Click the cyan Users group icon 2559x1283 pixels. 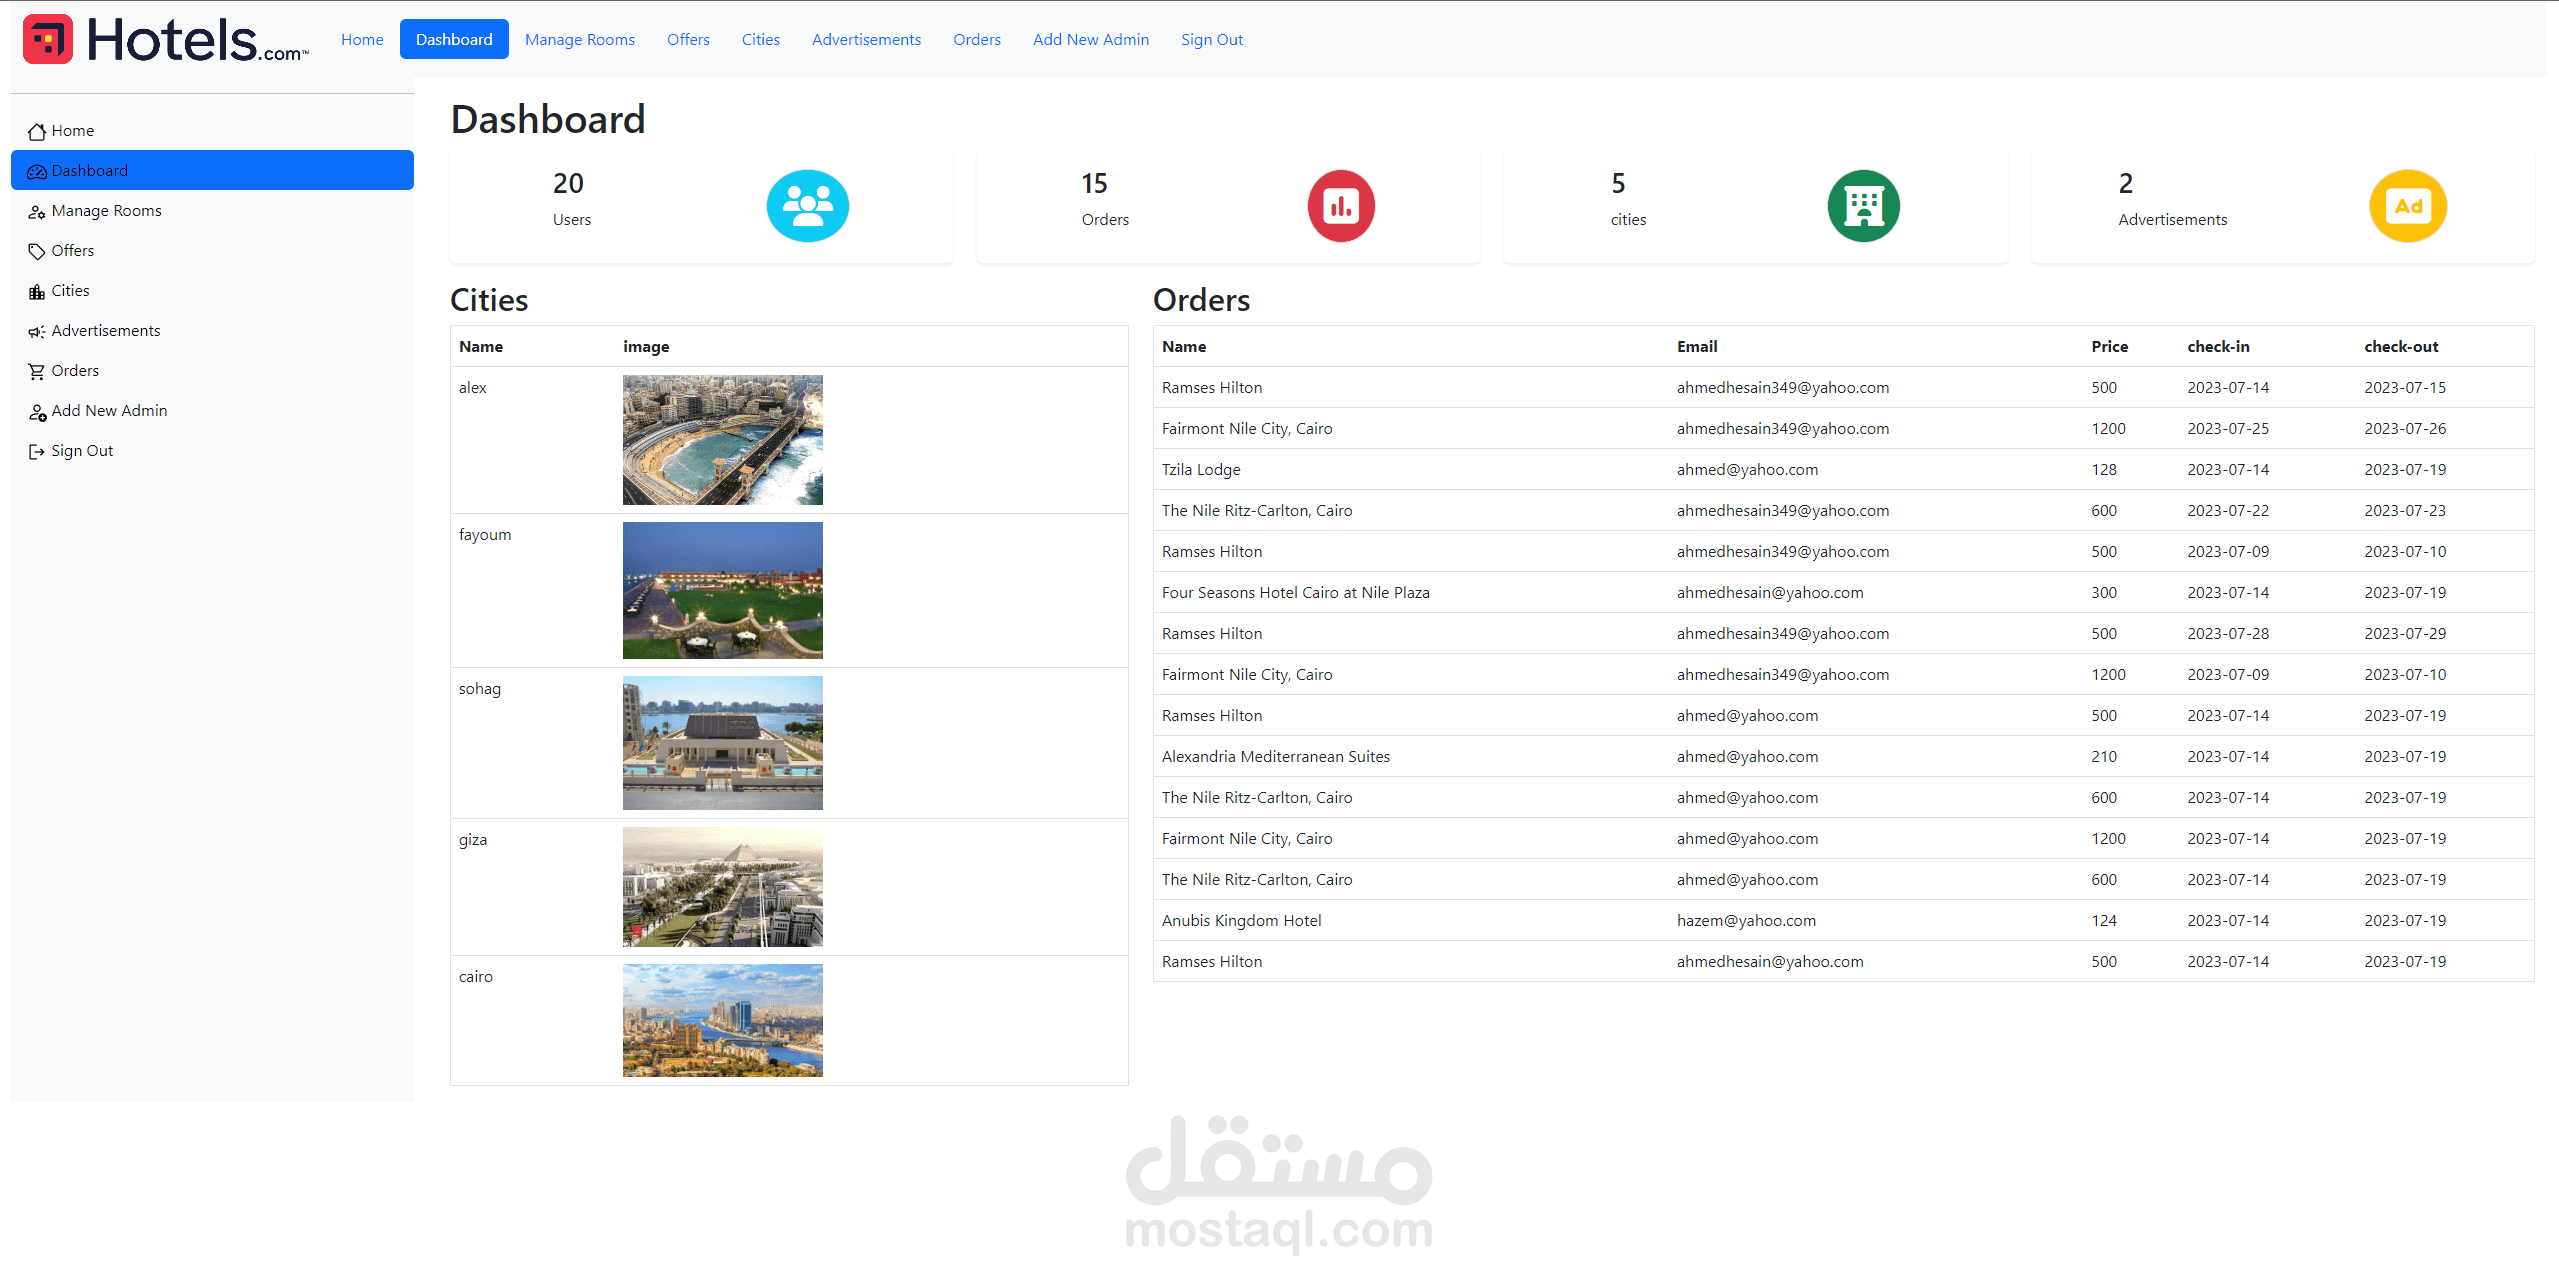pos(807,206)
